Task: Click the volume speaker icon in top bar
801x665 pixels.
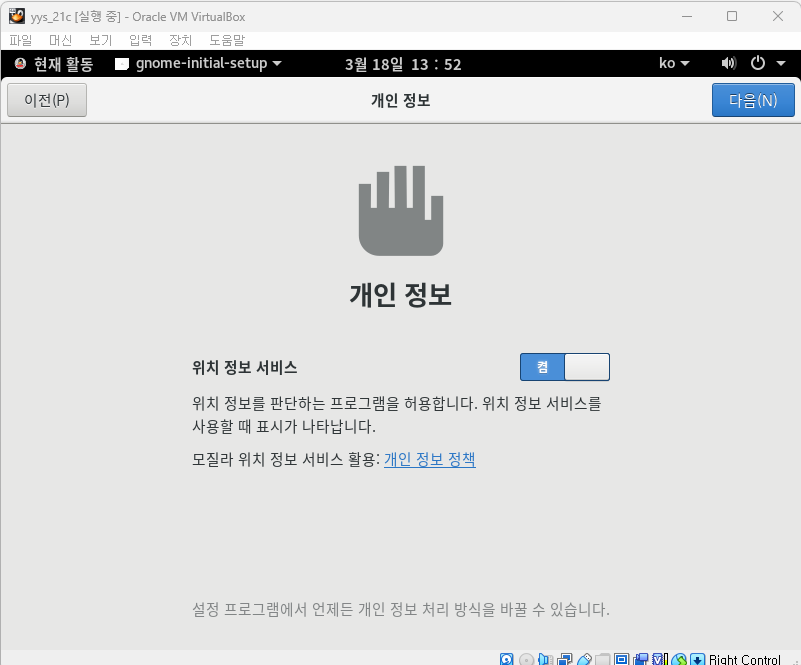Action: 728,64
